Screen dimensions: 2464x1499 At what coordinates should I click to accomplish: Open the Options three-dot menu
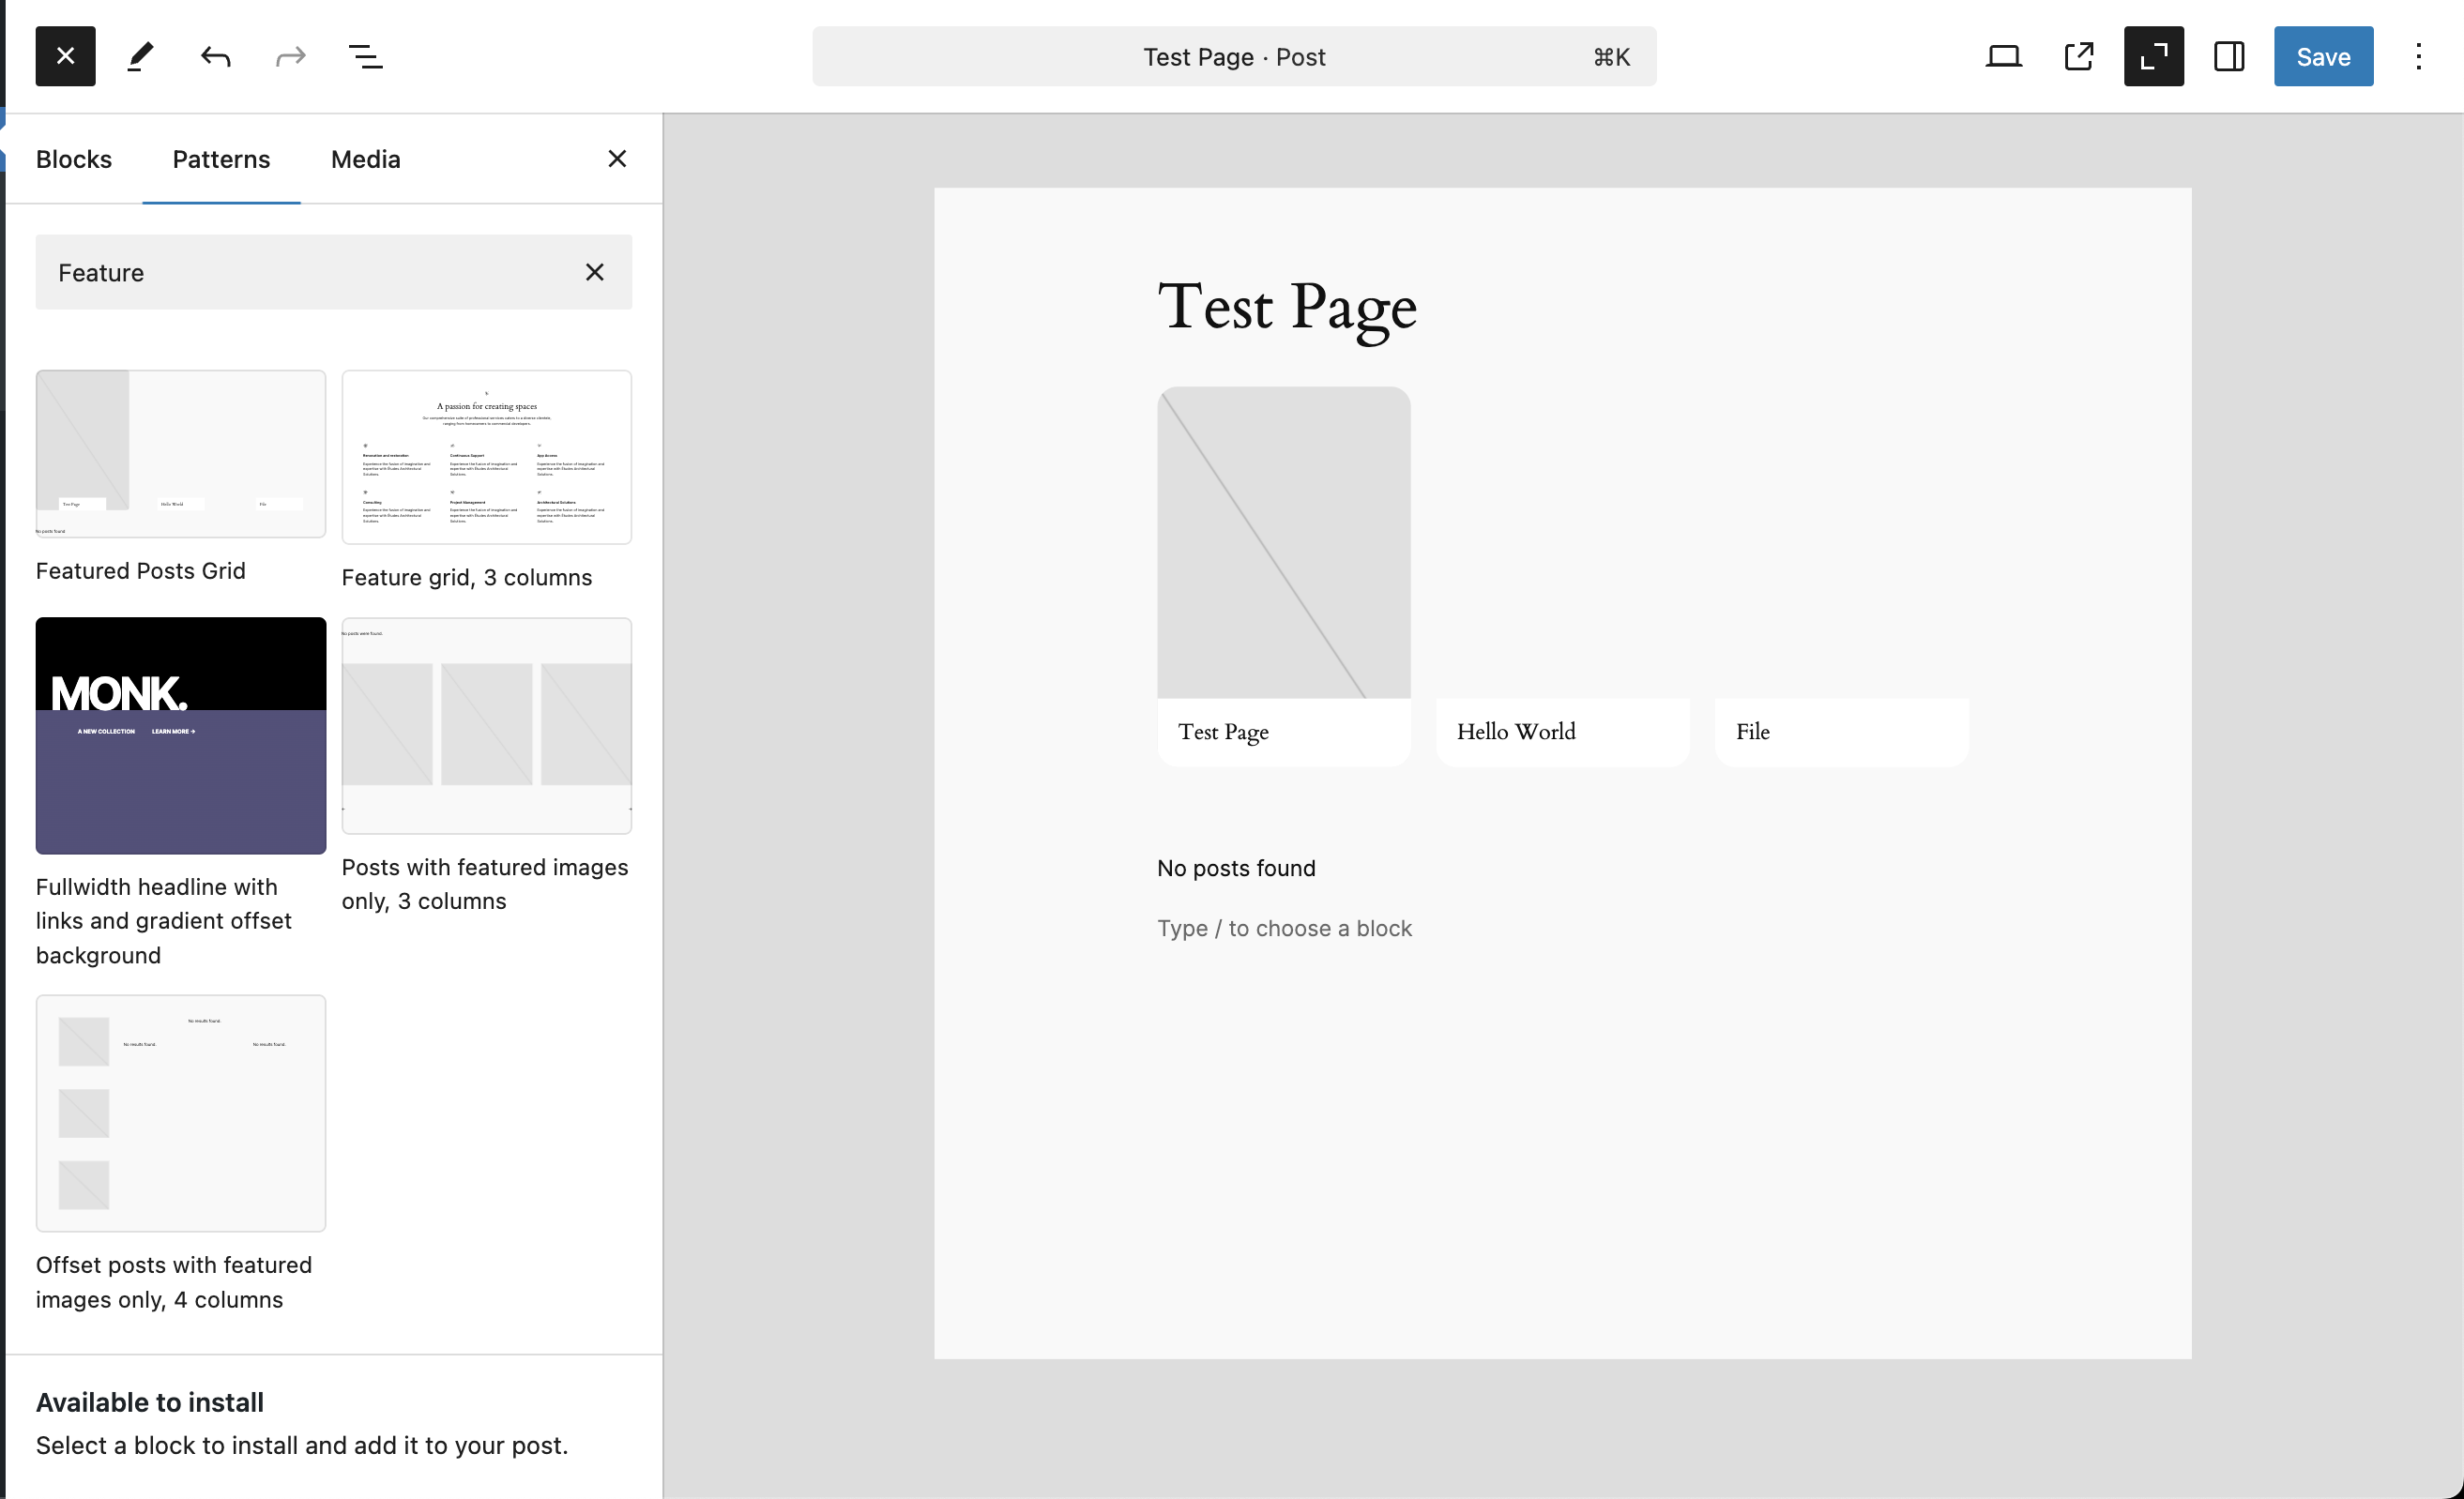tap(2418, 56)
